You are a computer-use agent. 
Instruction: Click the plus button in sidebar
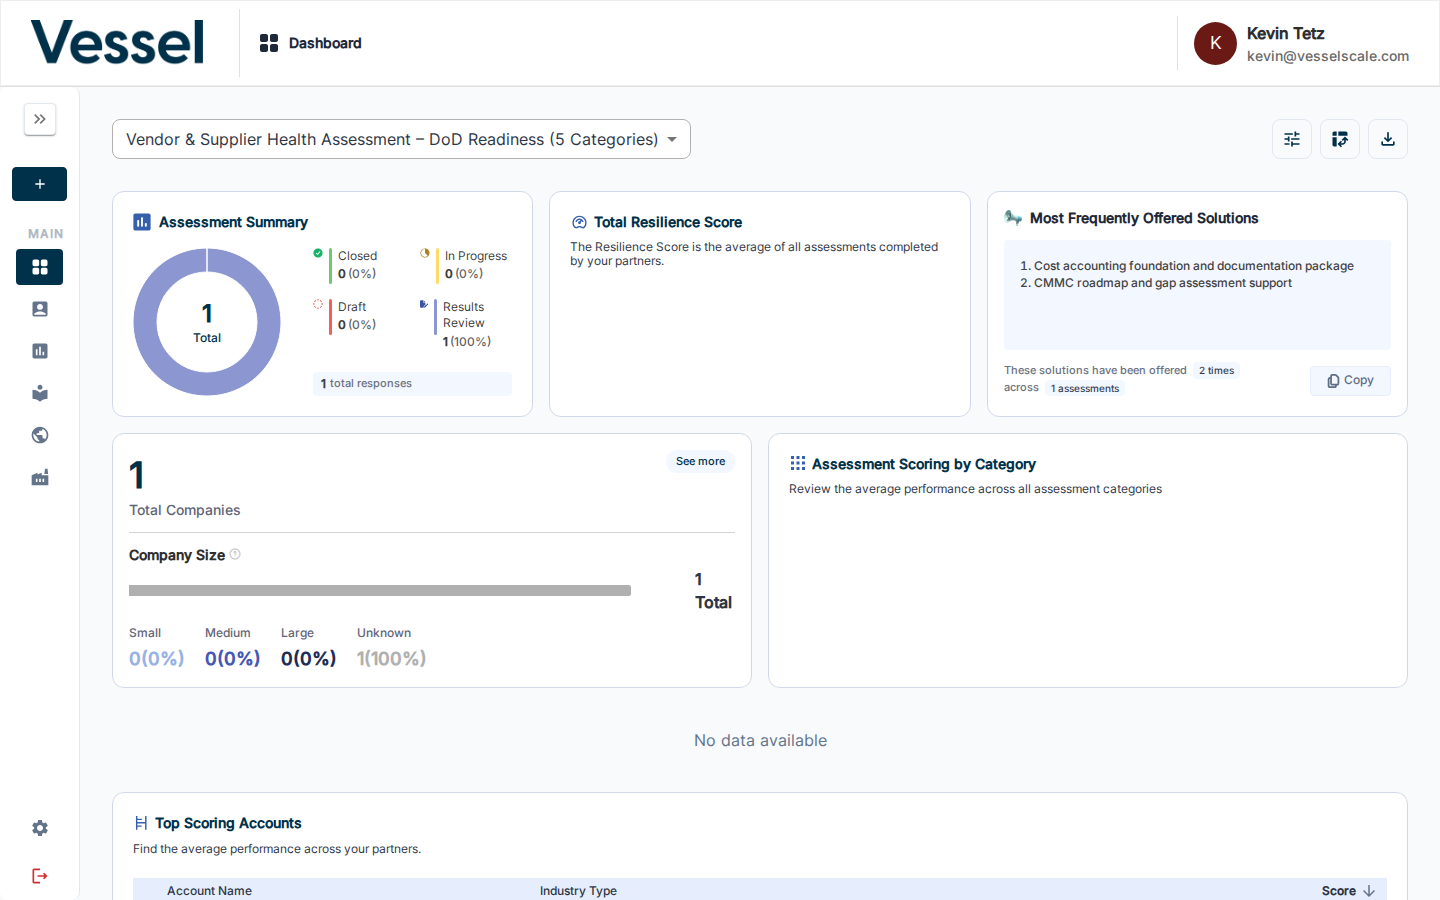coord(40,184)
